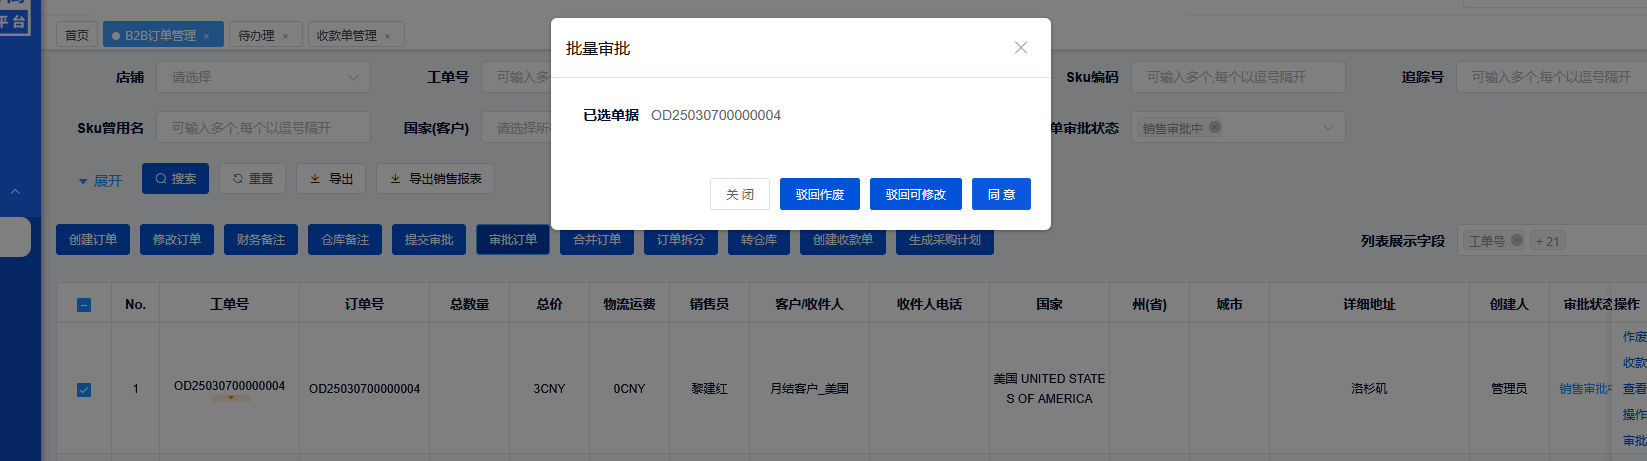Toggle the select-all checkbox in table header
The height and width of the screenshot is (461, 1647).
(x=84, y=305)
